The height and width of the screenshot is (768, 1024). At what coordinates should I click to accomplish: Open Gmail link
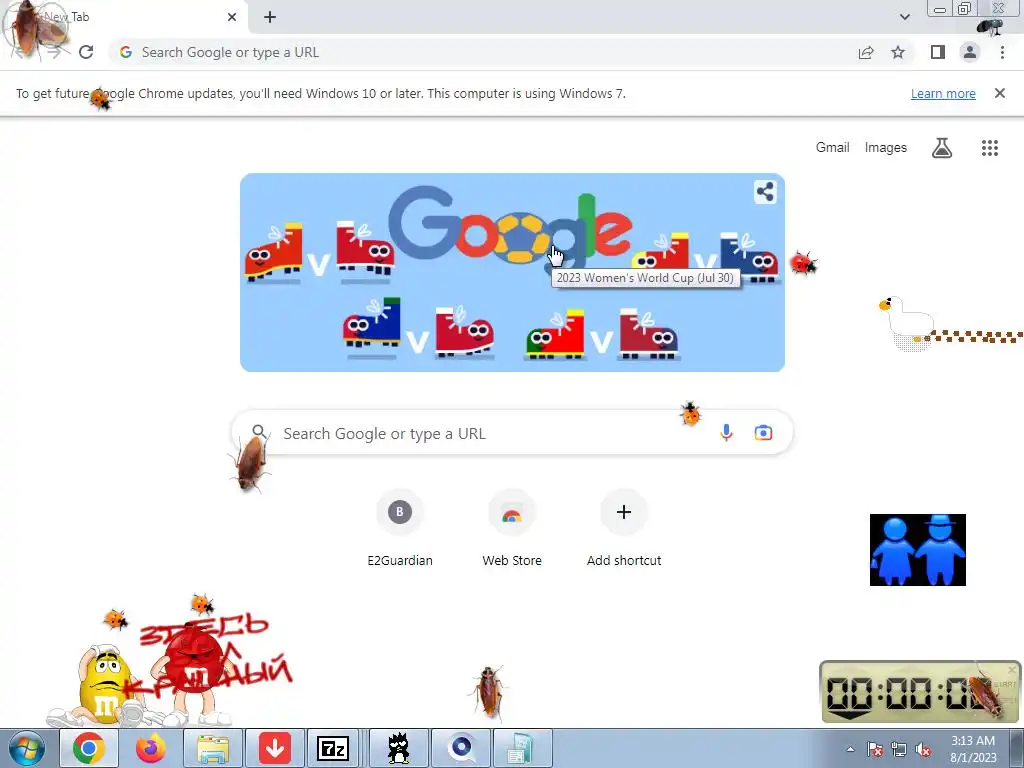click(x=832, y=148)
